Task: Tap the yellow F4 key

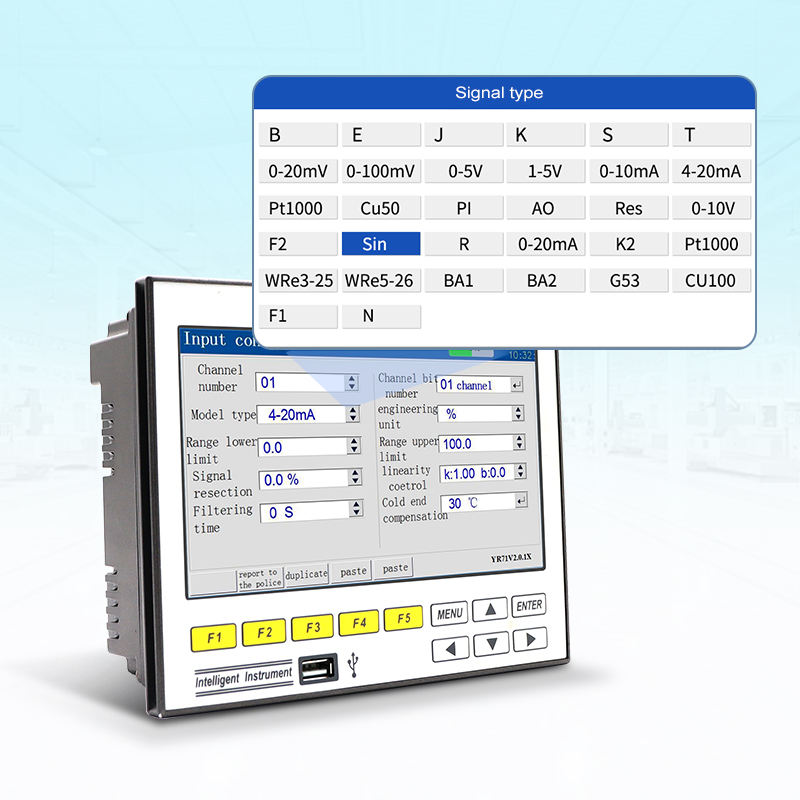Action: pyautogui.click(x=359, y=622)
